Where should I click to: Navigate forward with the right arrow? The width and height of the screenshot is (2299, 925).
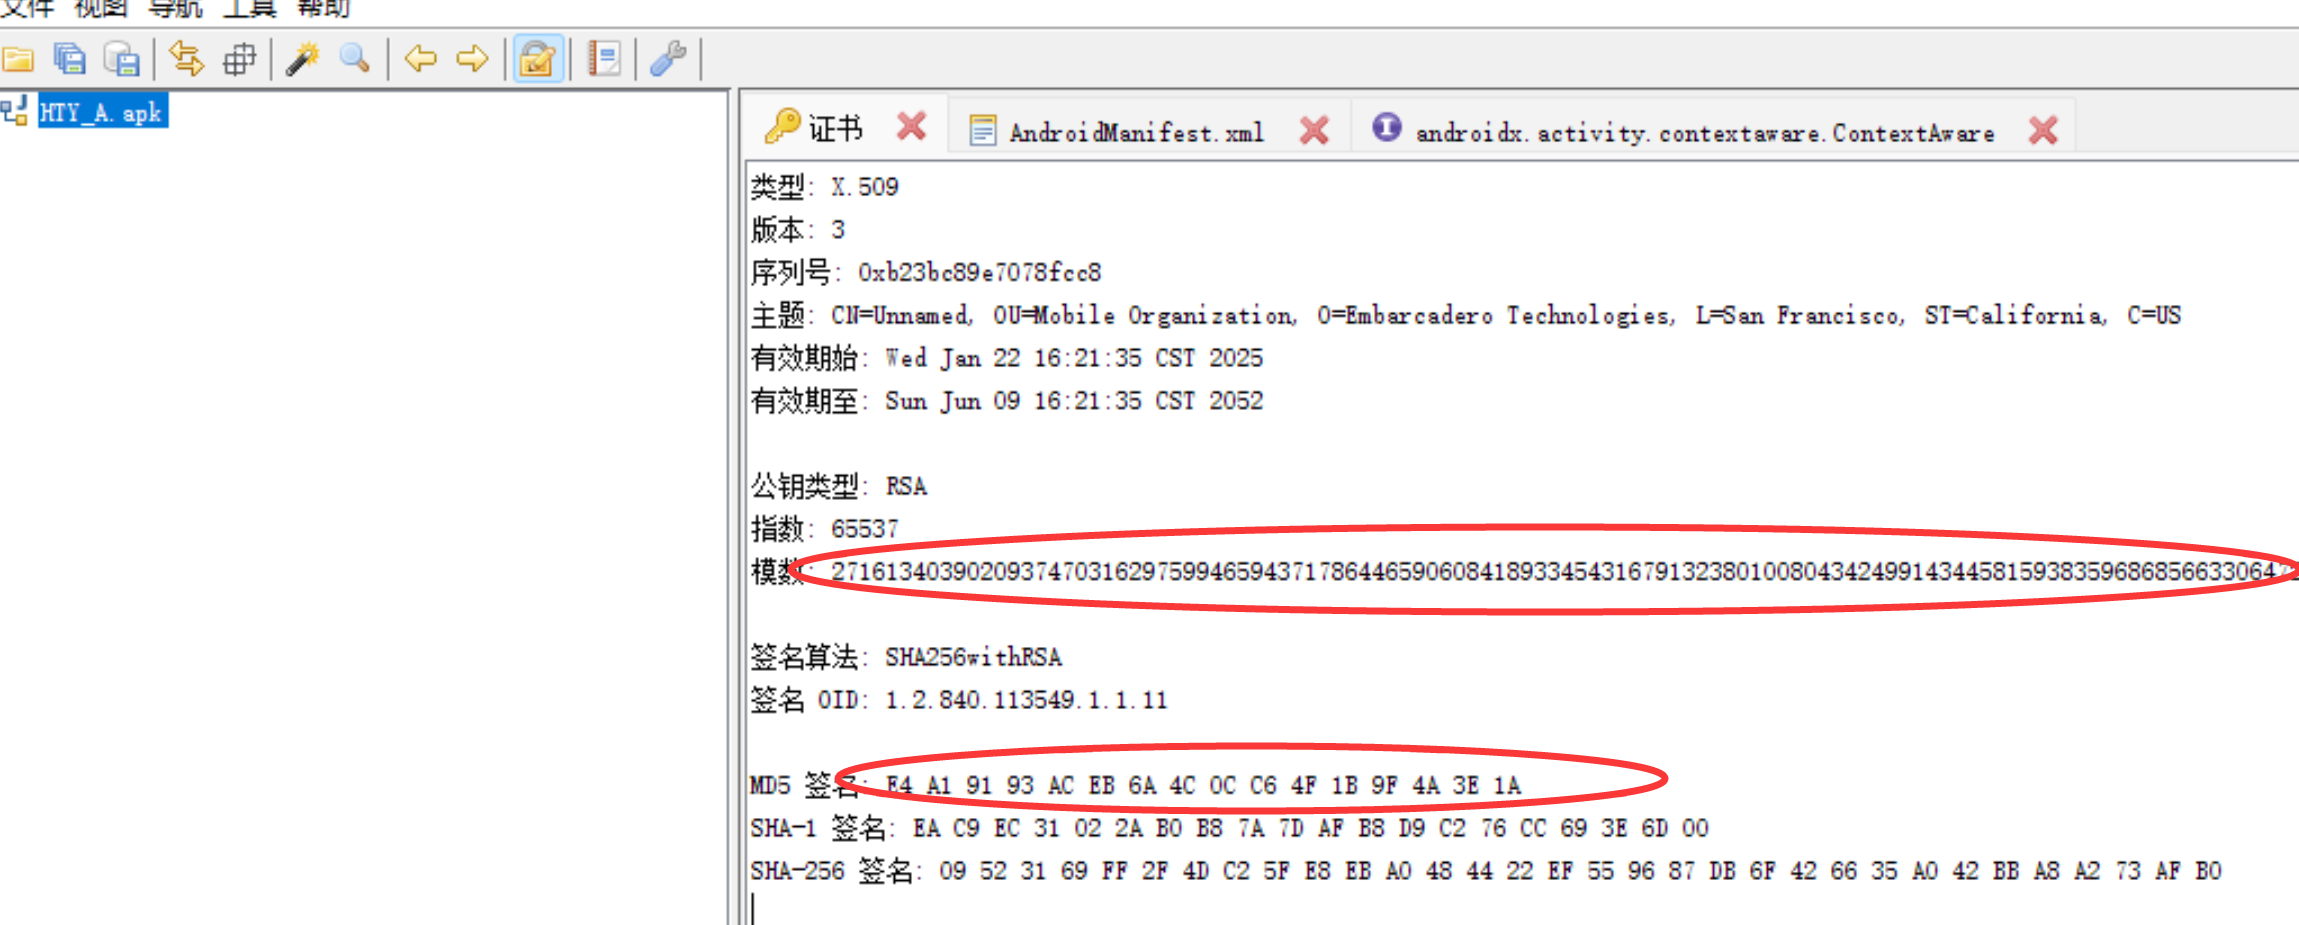click(470, 58)
